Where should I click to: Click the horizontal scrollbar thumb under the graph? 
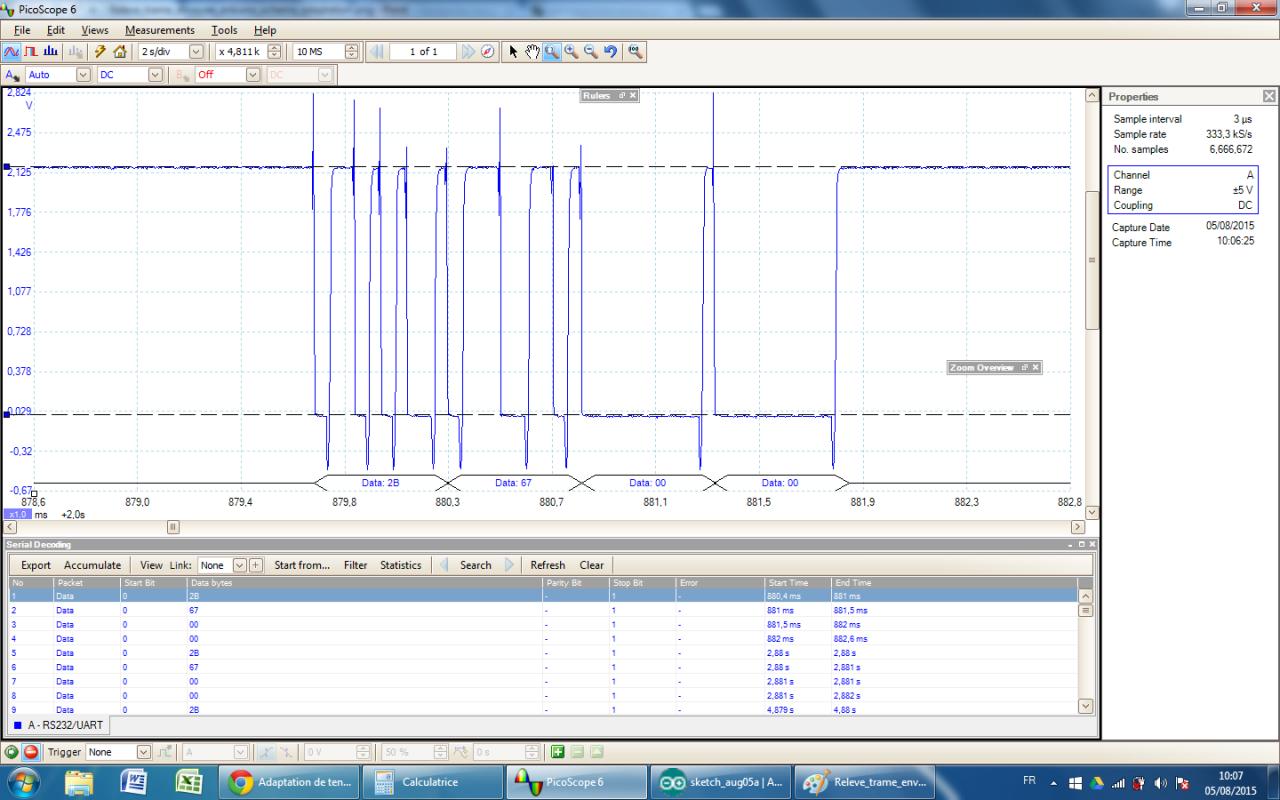point(173,527)
